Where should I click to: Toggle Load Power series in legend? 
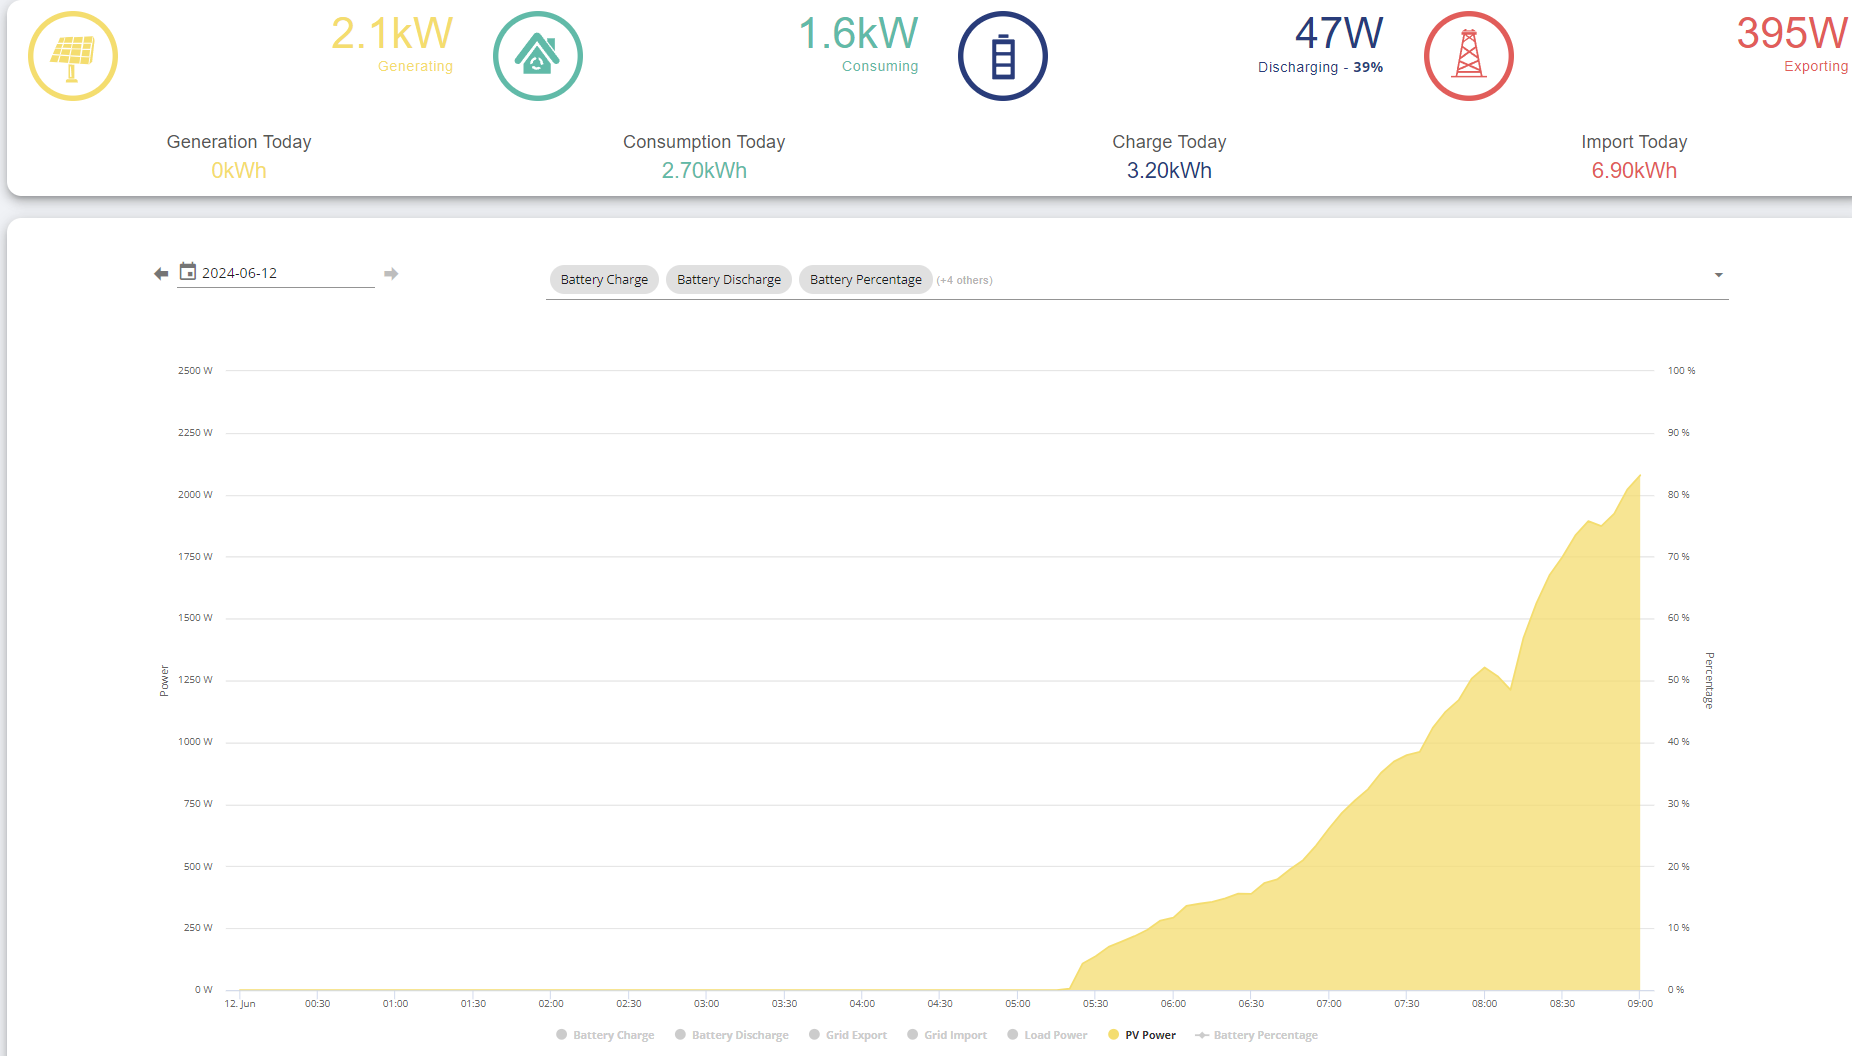pyautogui.click(x=1047, y=1035)
